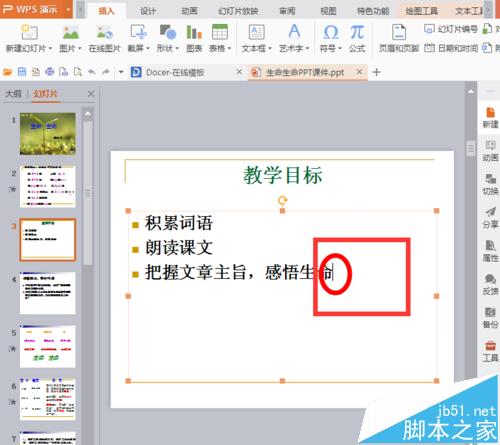The image size is (500, 445).
Task: Insert WordArt (艺术字)
Action: click(294, 32)
